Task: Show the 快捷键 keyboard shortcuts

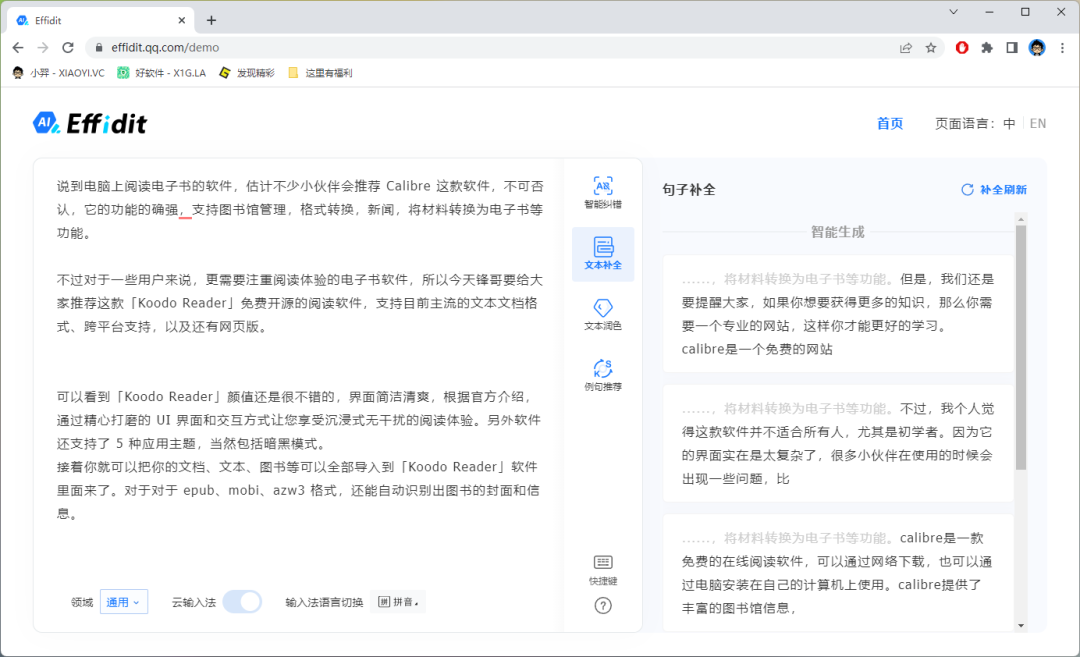Action: click(602, 569)
